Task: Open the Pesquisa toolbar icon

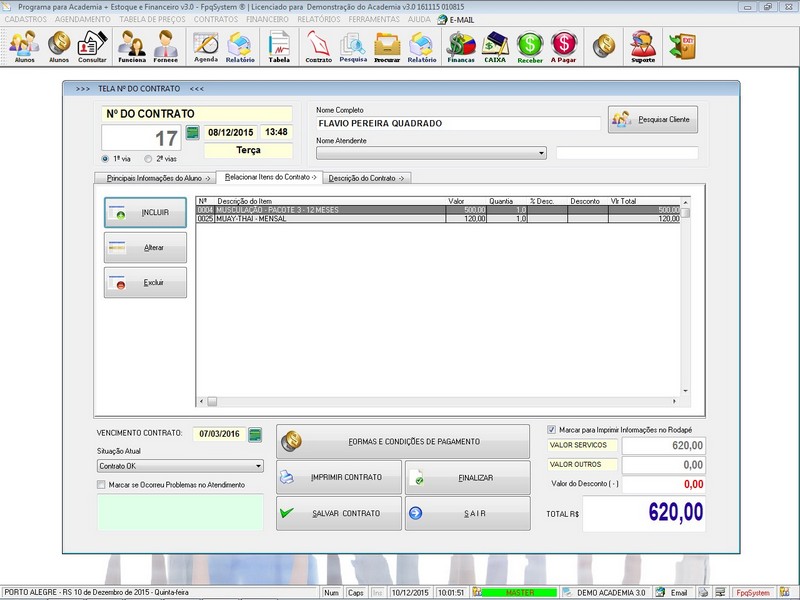Action: pos(353,46)
